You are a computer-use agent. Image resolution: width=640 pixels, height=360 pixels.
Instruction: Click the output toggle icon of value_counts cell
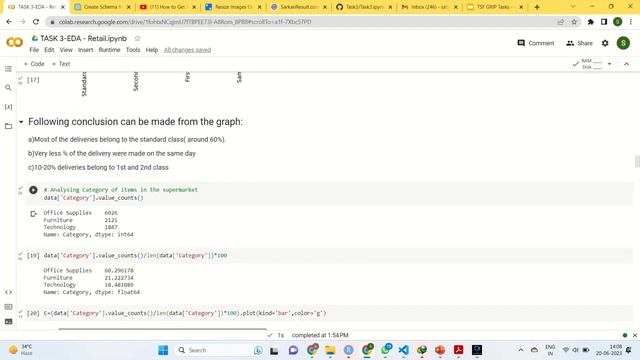tap(33, 213)
